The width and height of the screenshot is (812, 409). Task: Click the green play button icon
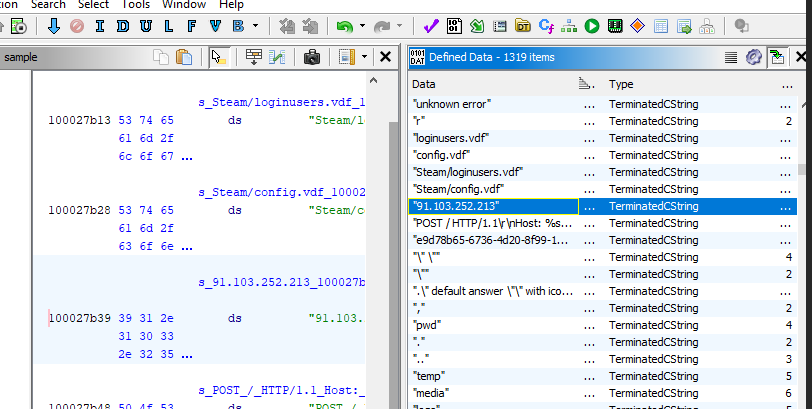[592, 25]
